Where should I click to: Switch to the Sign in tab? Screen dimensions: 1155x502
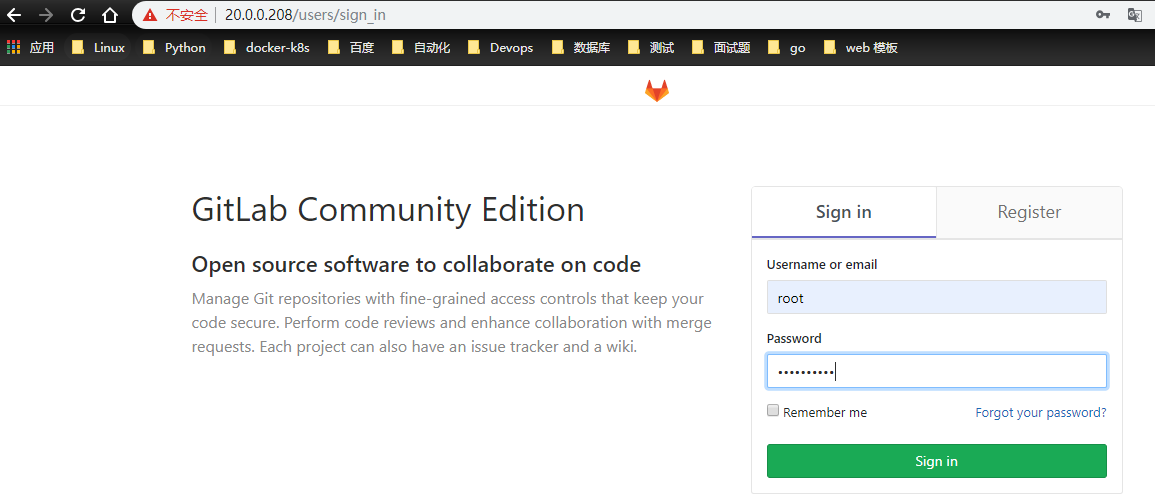[843, 212]
